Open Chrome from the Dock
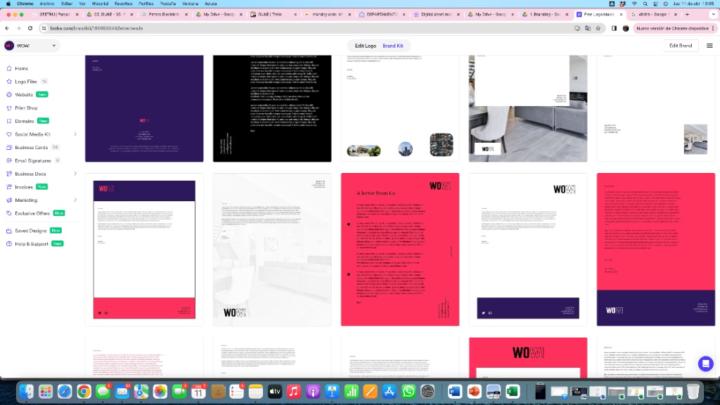The width and height of the screenshot is (720, 405). [x=84, y=392]
